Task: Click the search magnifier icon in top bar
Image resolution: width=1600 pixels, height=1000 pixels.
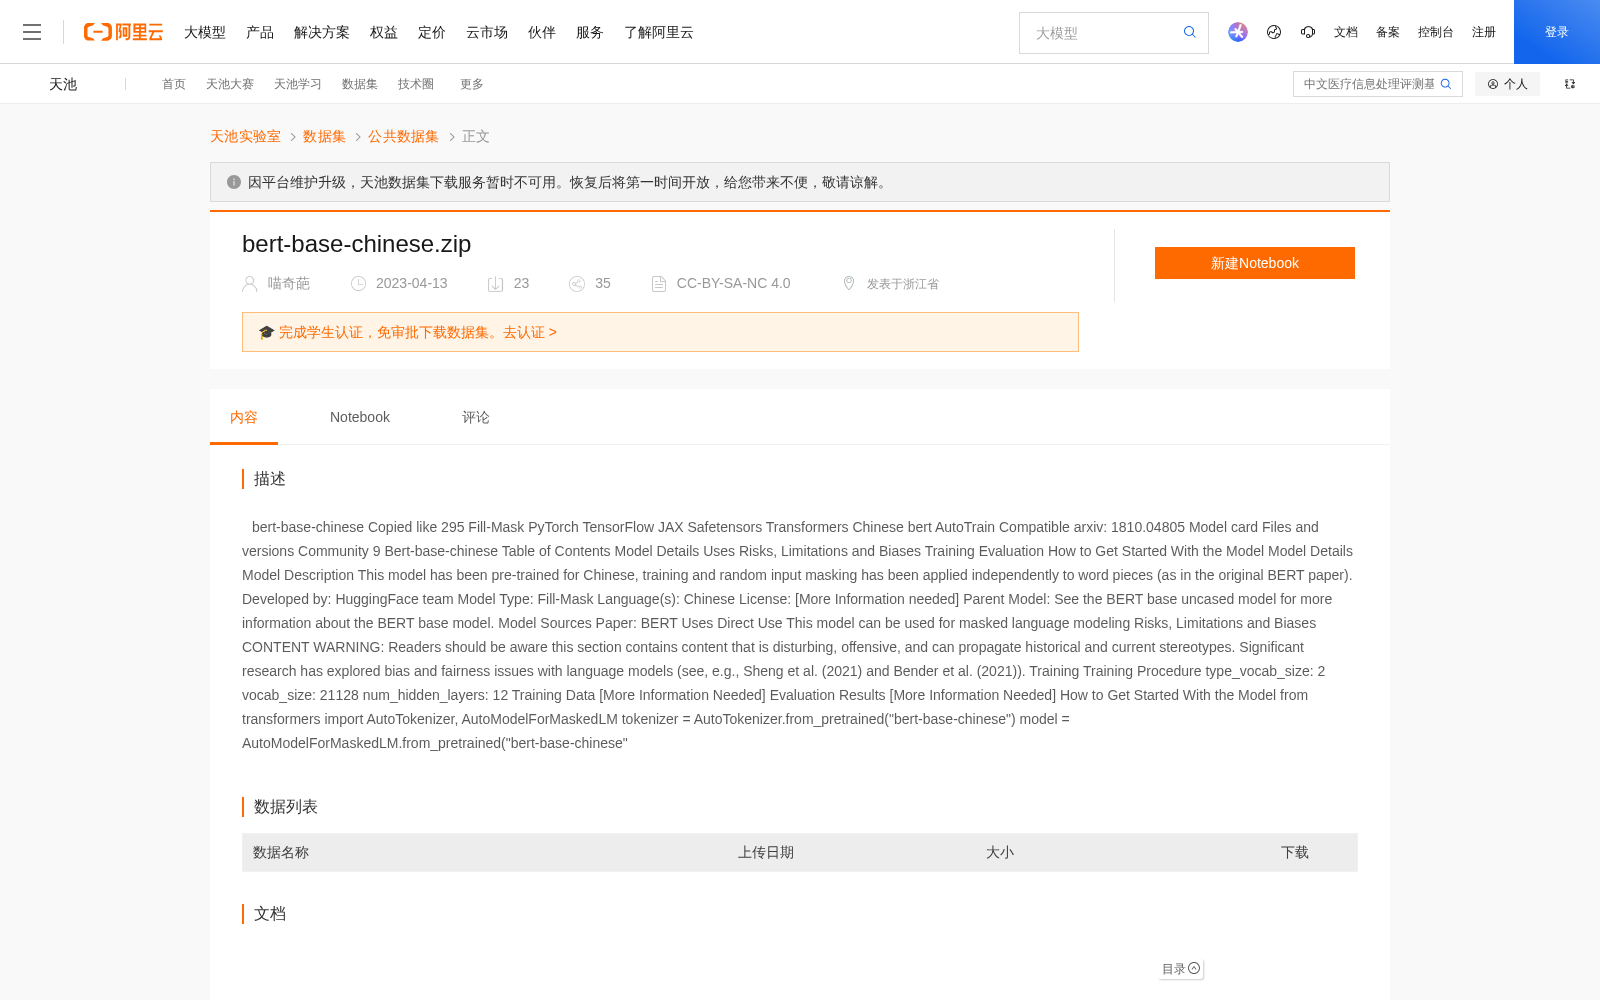Action: pos(1190,32)
